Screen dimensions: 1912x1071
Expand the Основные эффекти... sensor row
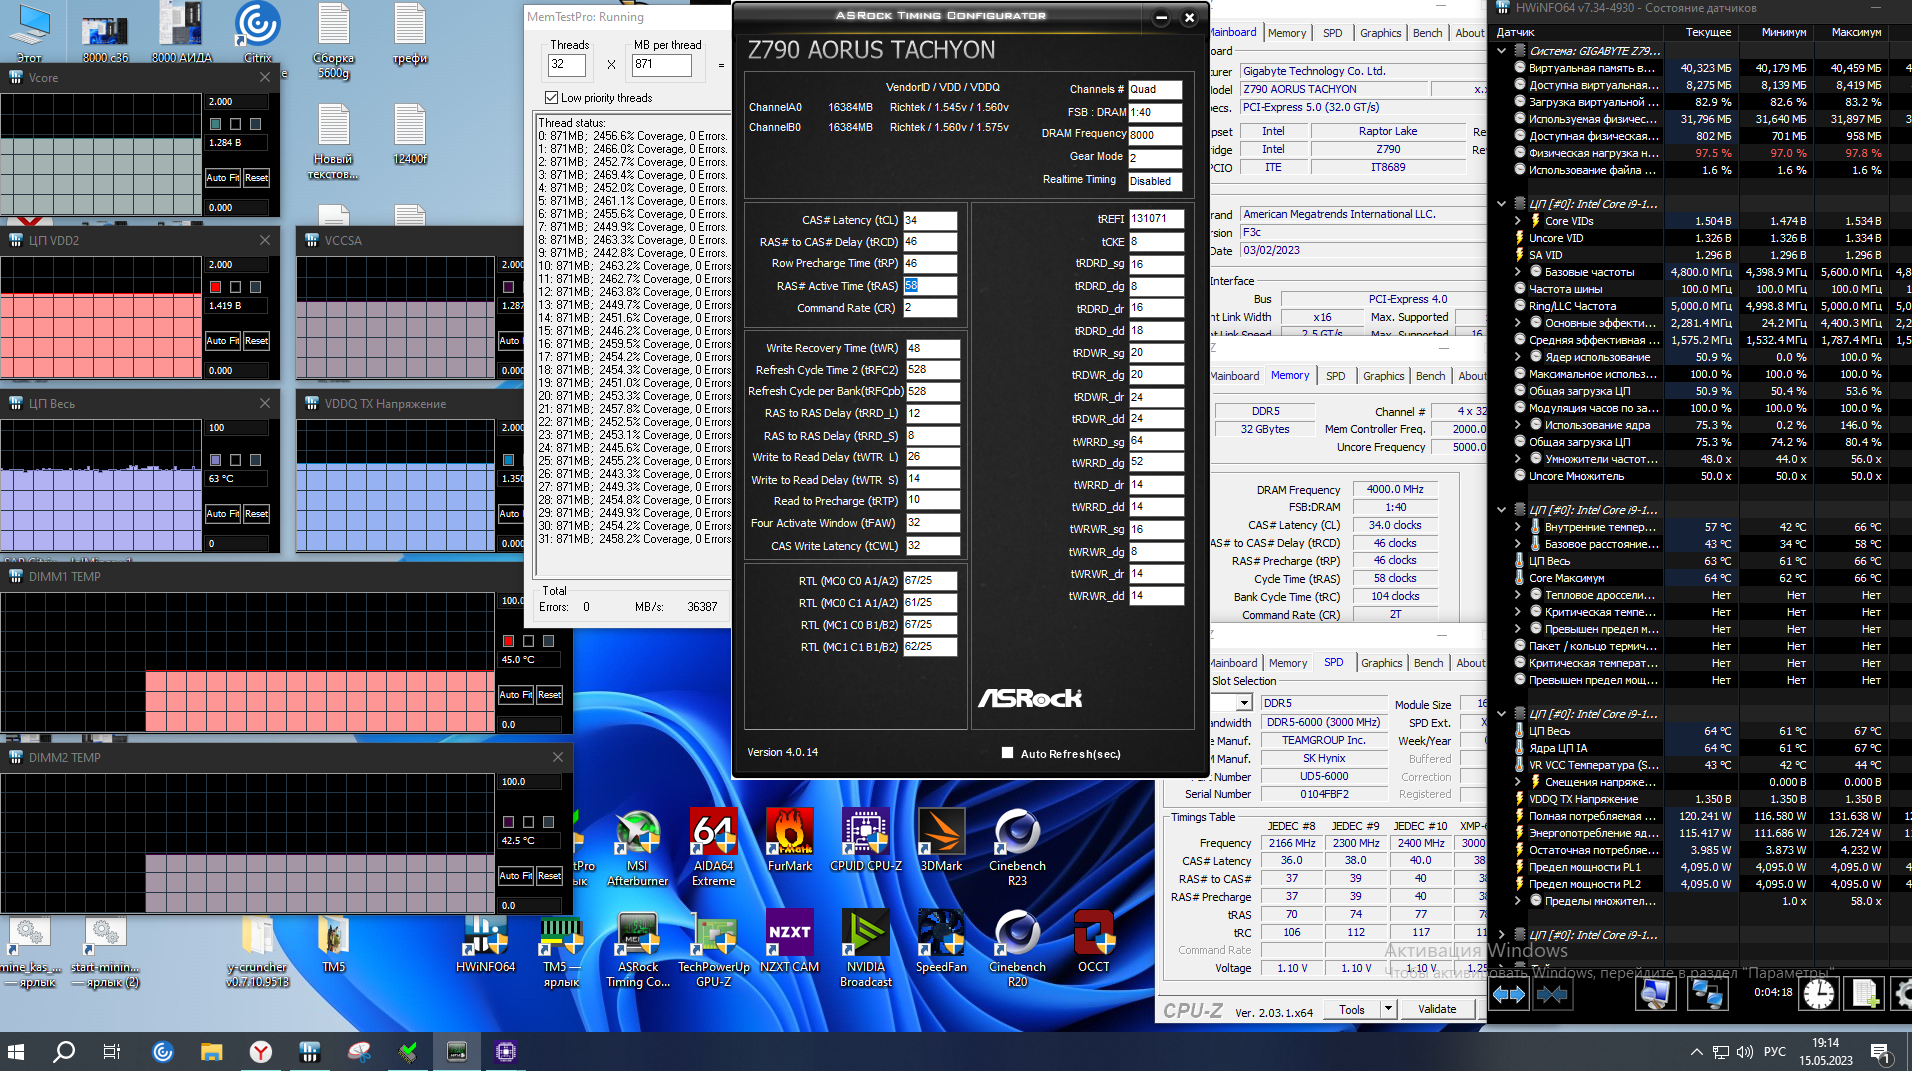[x=1518, y=323]
